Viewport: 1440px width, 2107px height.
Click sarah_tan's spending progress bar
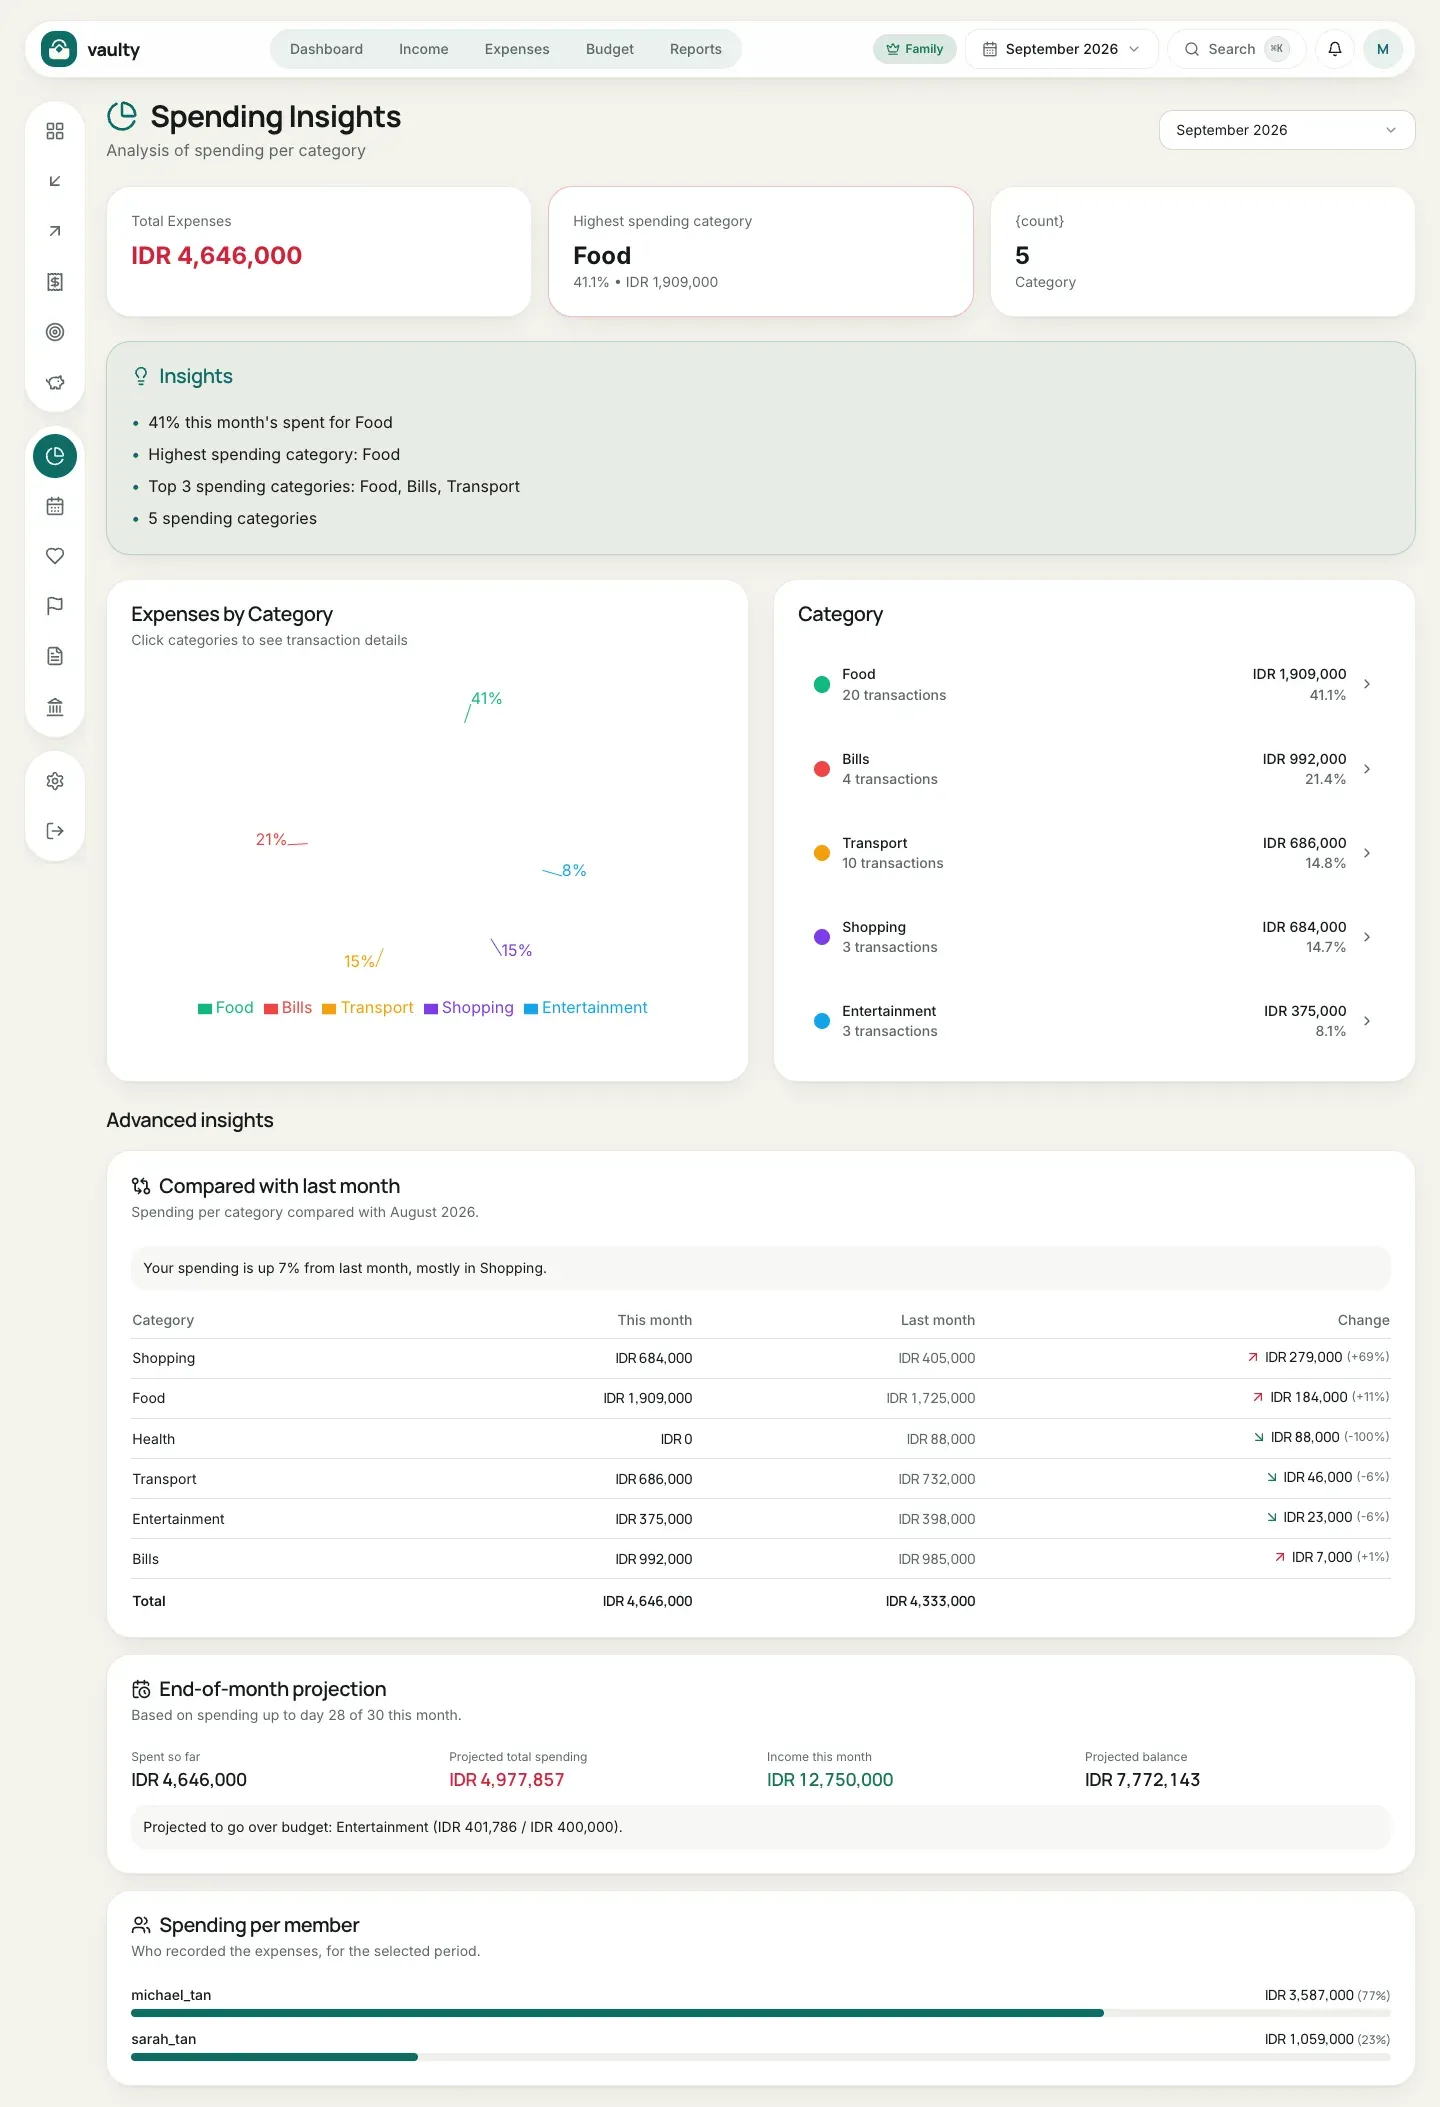coord(761,2057)
